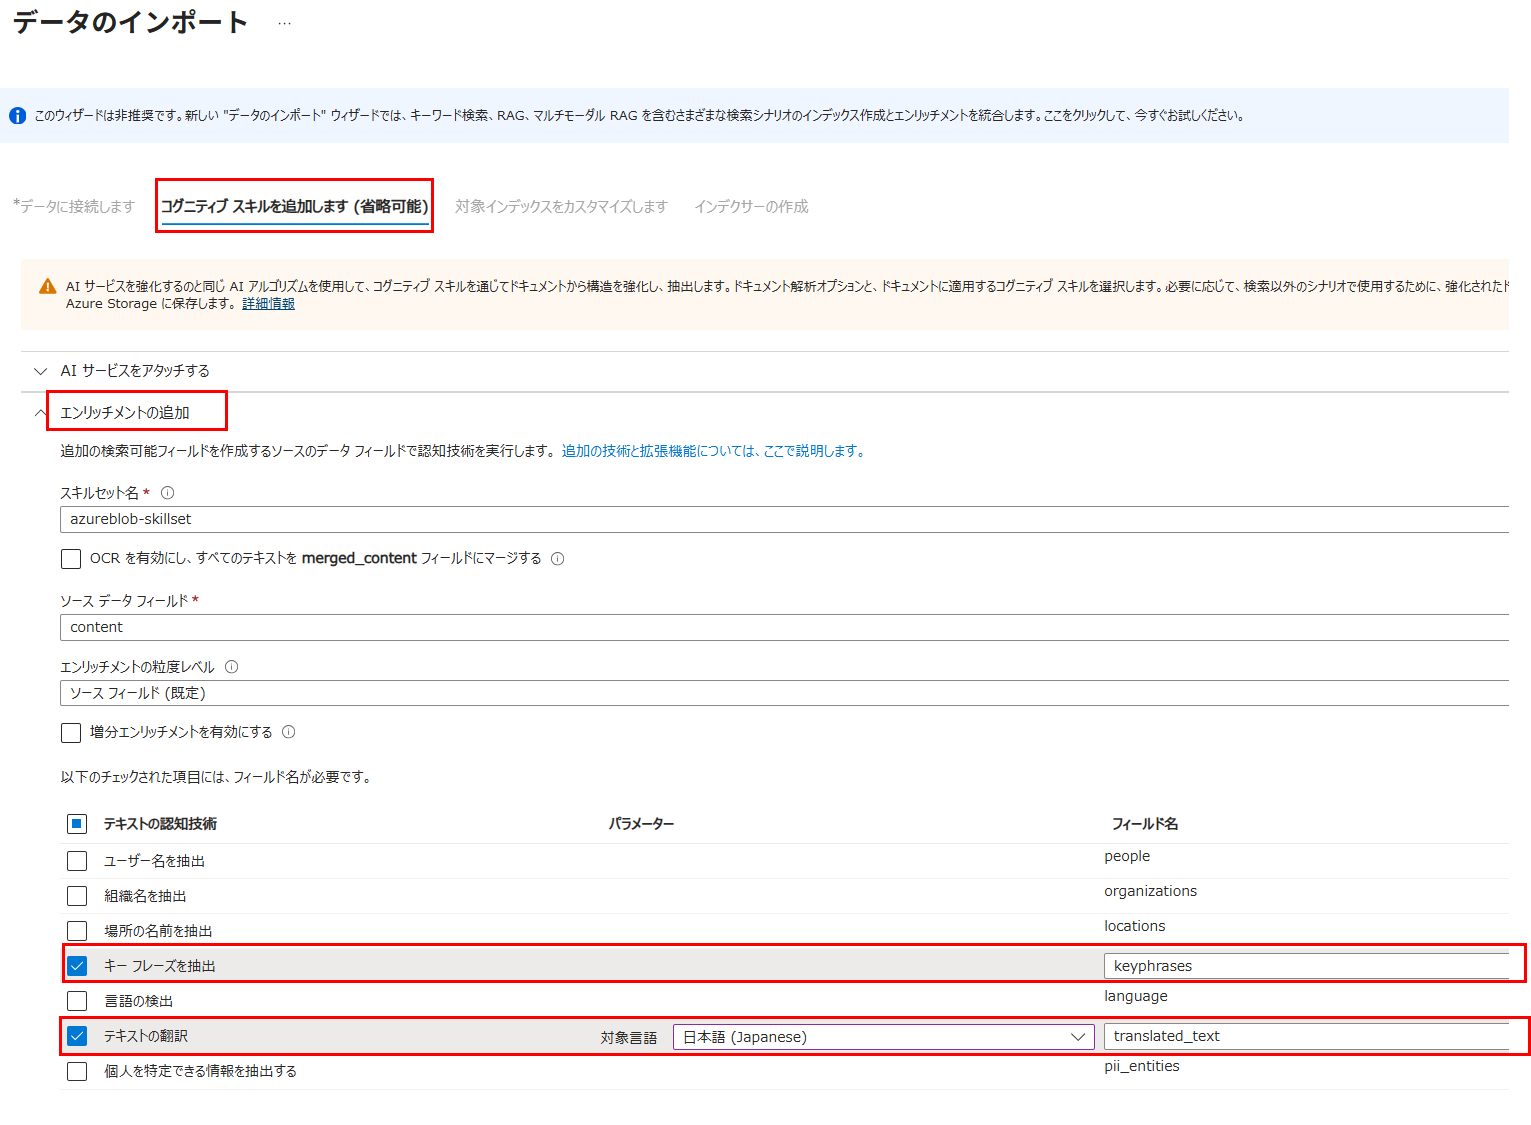Click info icon beside 増分エンリッチメントを有効にする
1531x1125 pixels.
tap(288, 732)
